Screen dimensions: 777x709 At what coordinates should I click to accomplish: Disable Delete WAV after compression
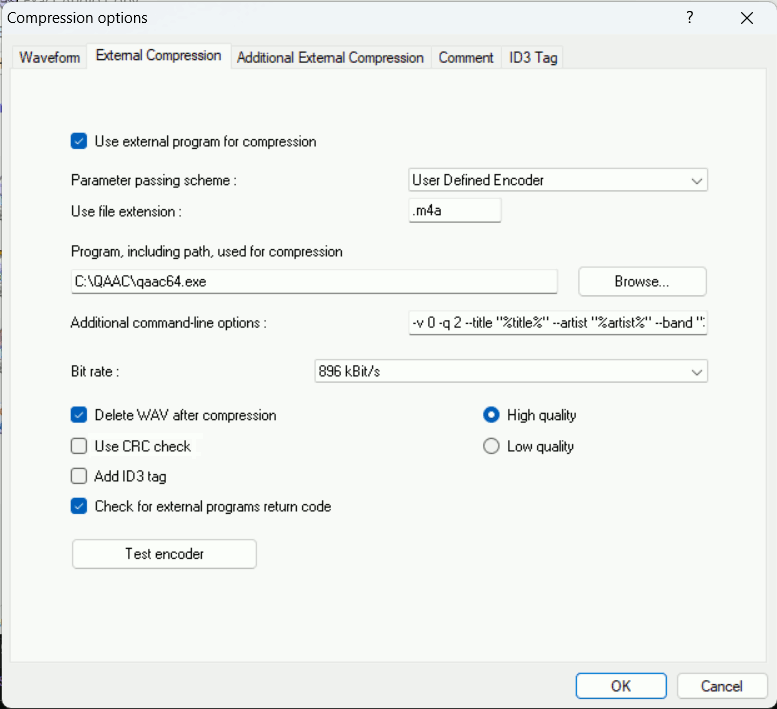[80, 415]
